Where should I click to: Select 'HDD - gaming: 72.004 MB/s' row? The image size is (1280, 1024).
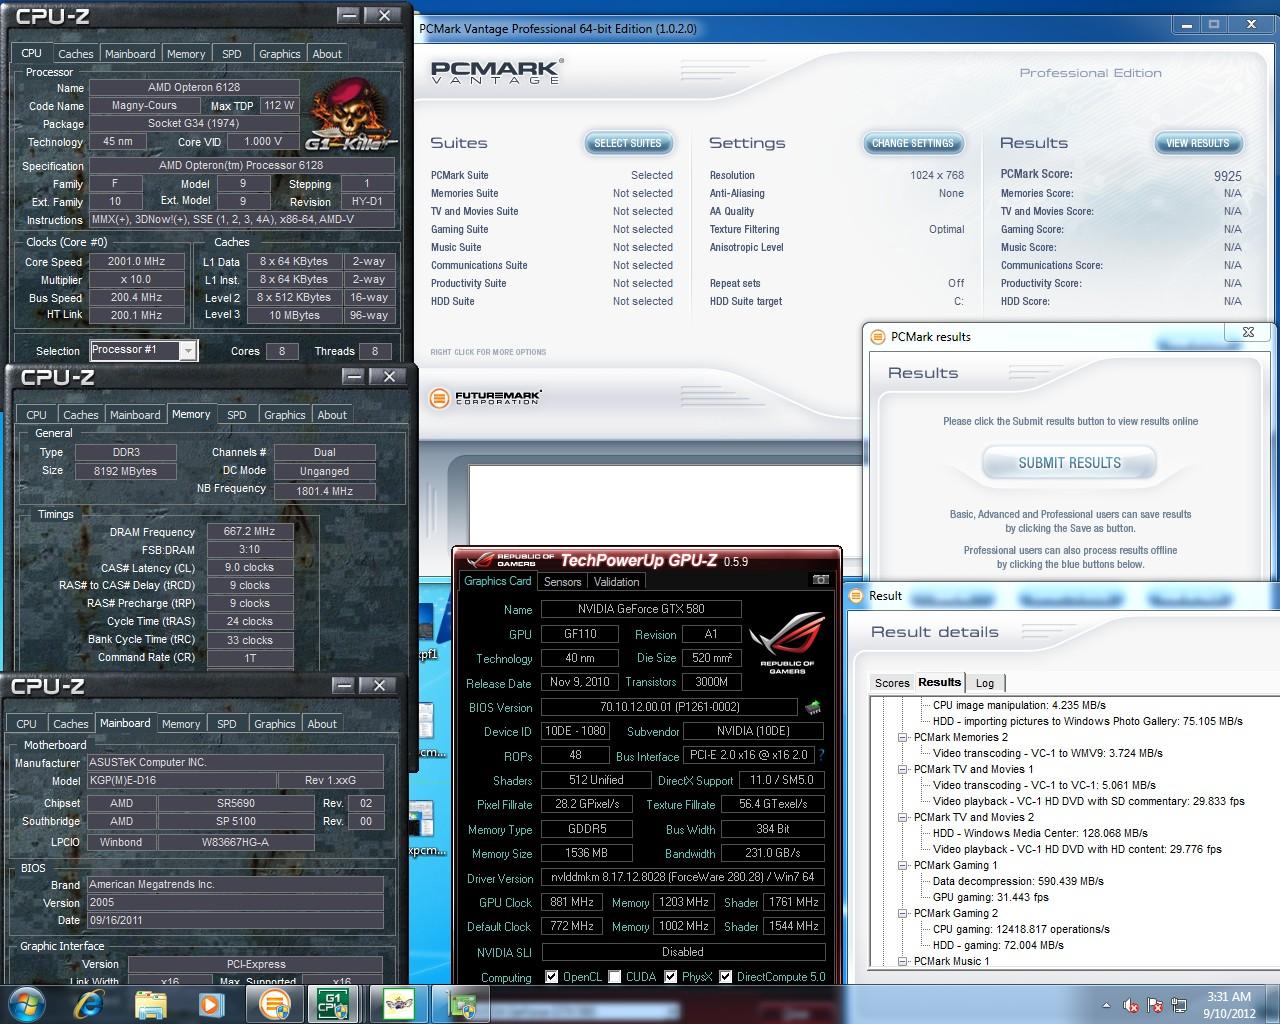pyautogui.click(x=998, y=945)
